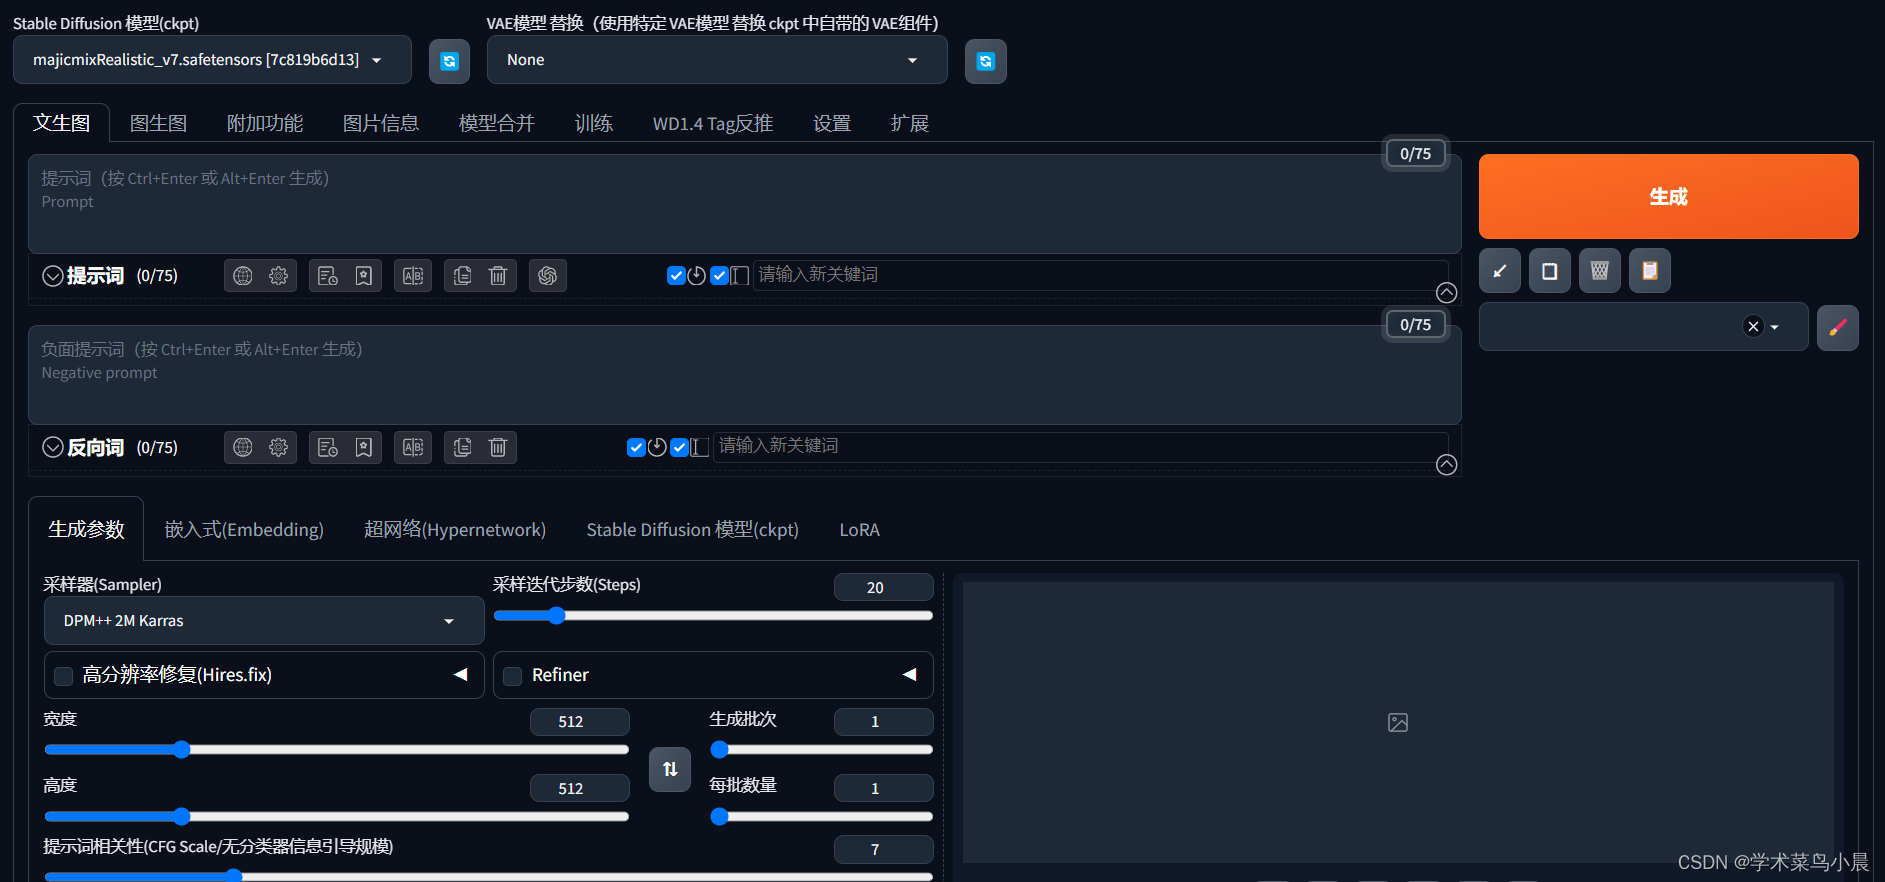
Task: Clear the prompt with the 提示词 trash icon
Action: pyautogui.click(x=498, y=276)
